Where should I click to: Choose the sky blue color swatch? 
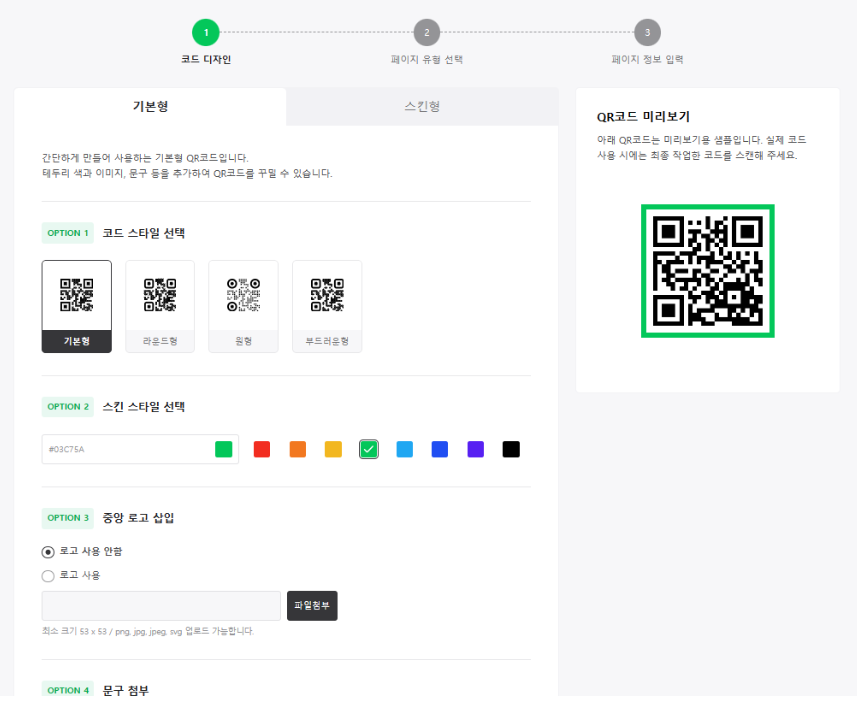(404, 449)
